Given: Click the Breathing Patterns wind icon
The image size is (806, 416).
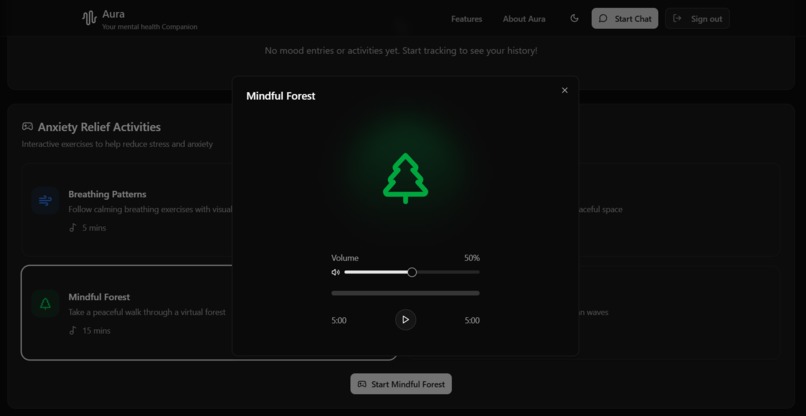Looking at the screenshot, I should coord(45,201).
